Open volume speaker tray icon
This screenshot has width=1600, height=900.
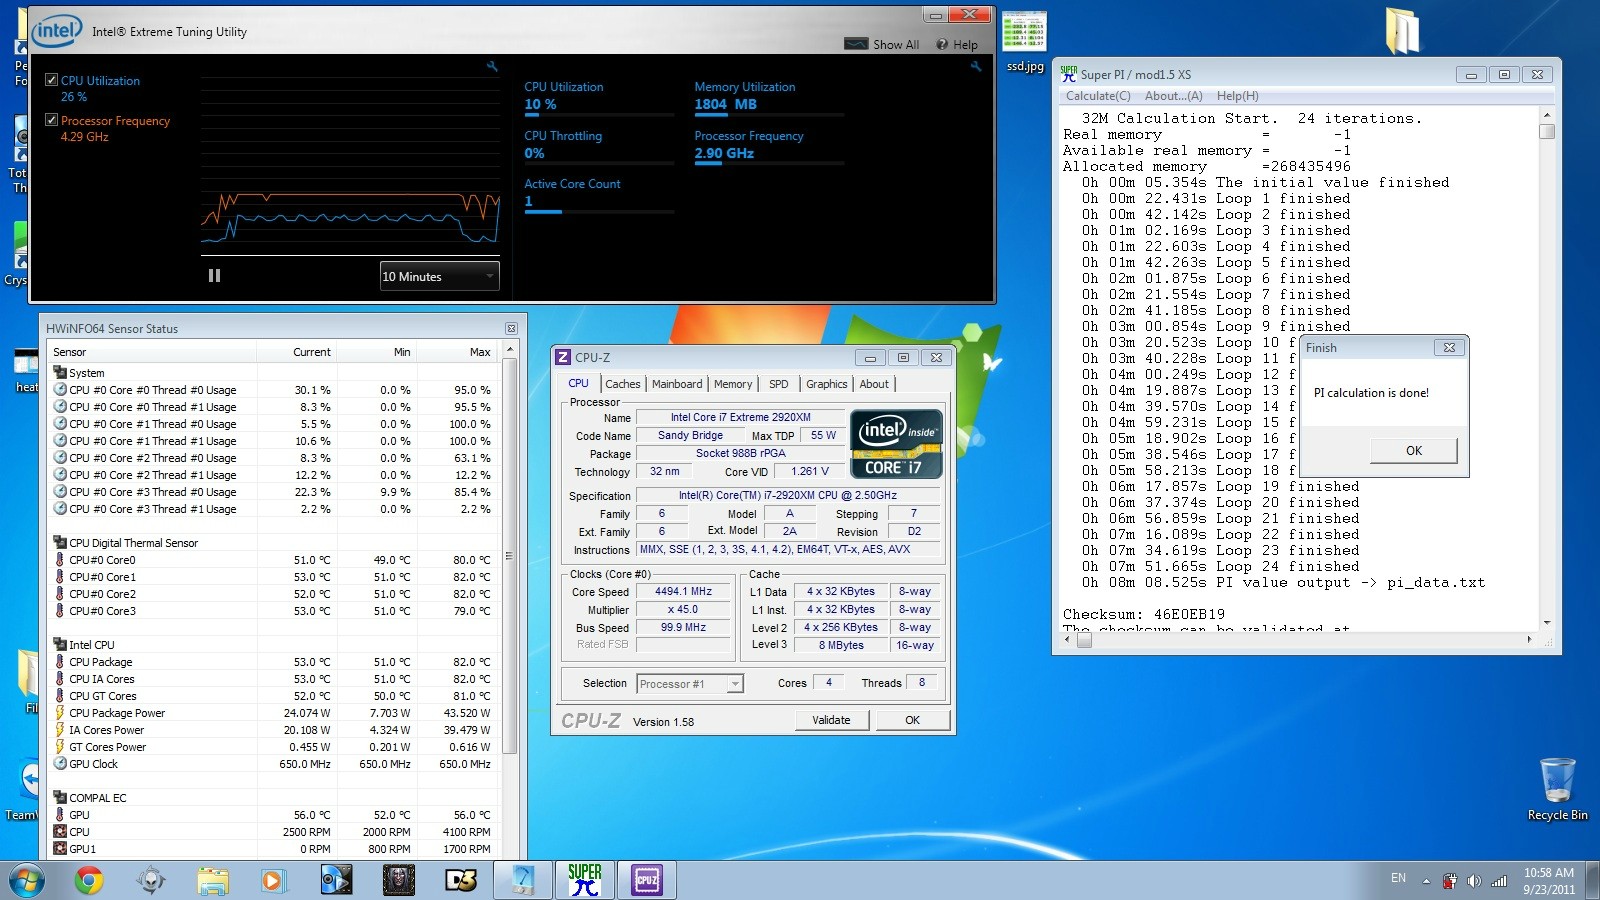pos(1474,880)
